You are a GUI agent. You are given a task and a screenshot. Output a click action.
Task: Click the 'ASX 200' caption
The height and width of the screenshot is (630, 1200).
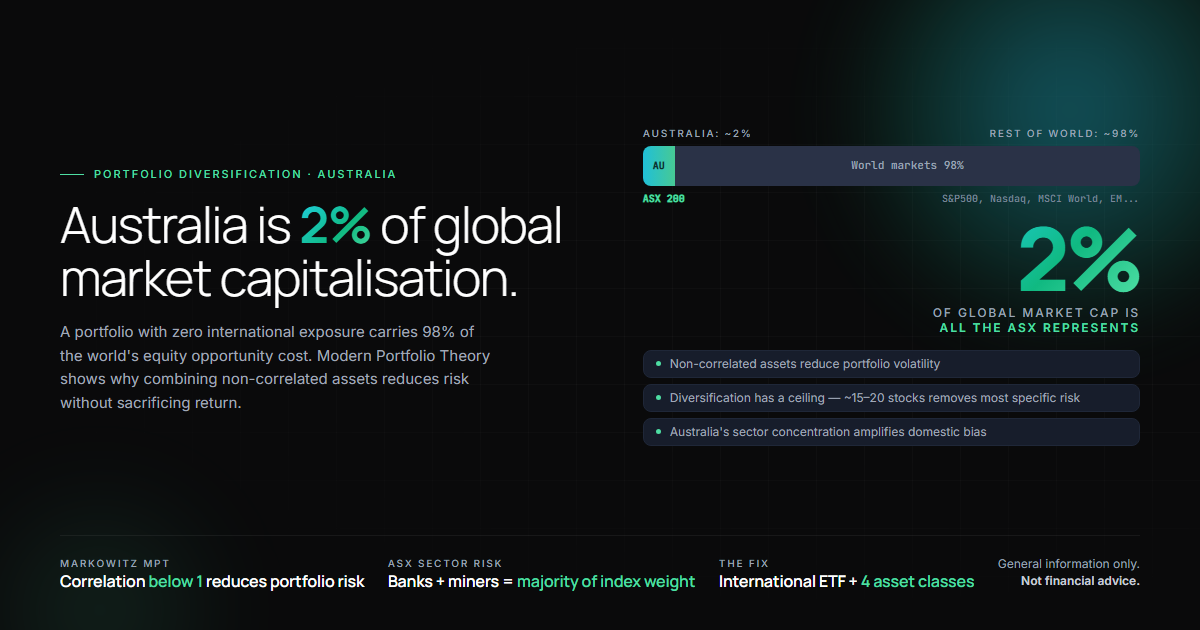[x=664, y=199]
